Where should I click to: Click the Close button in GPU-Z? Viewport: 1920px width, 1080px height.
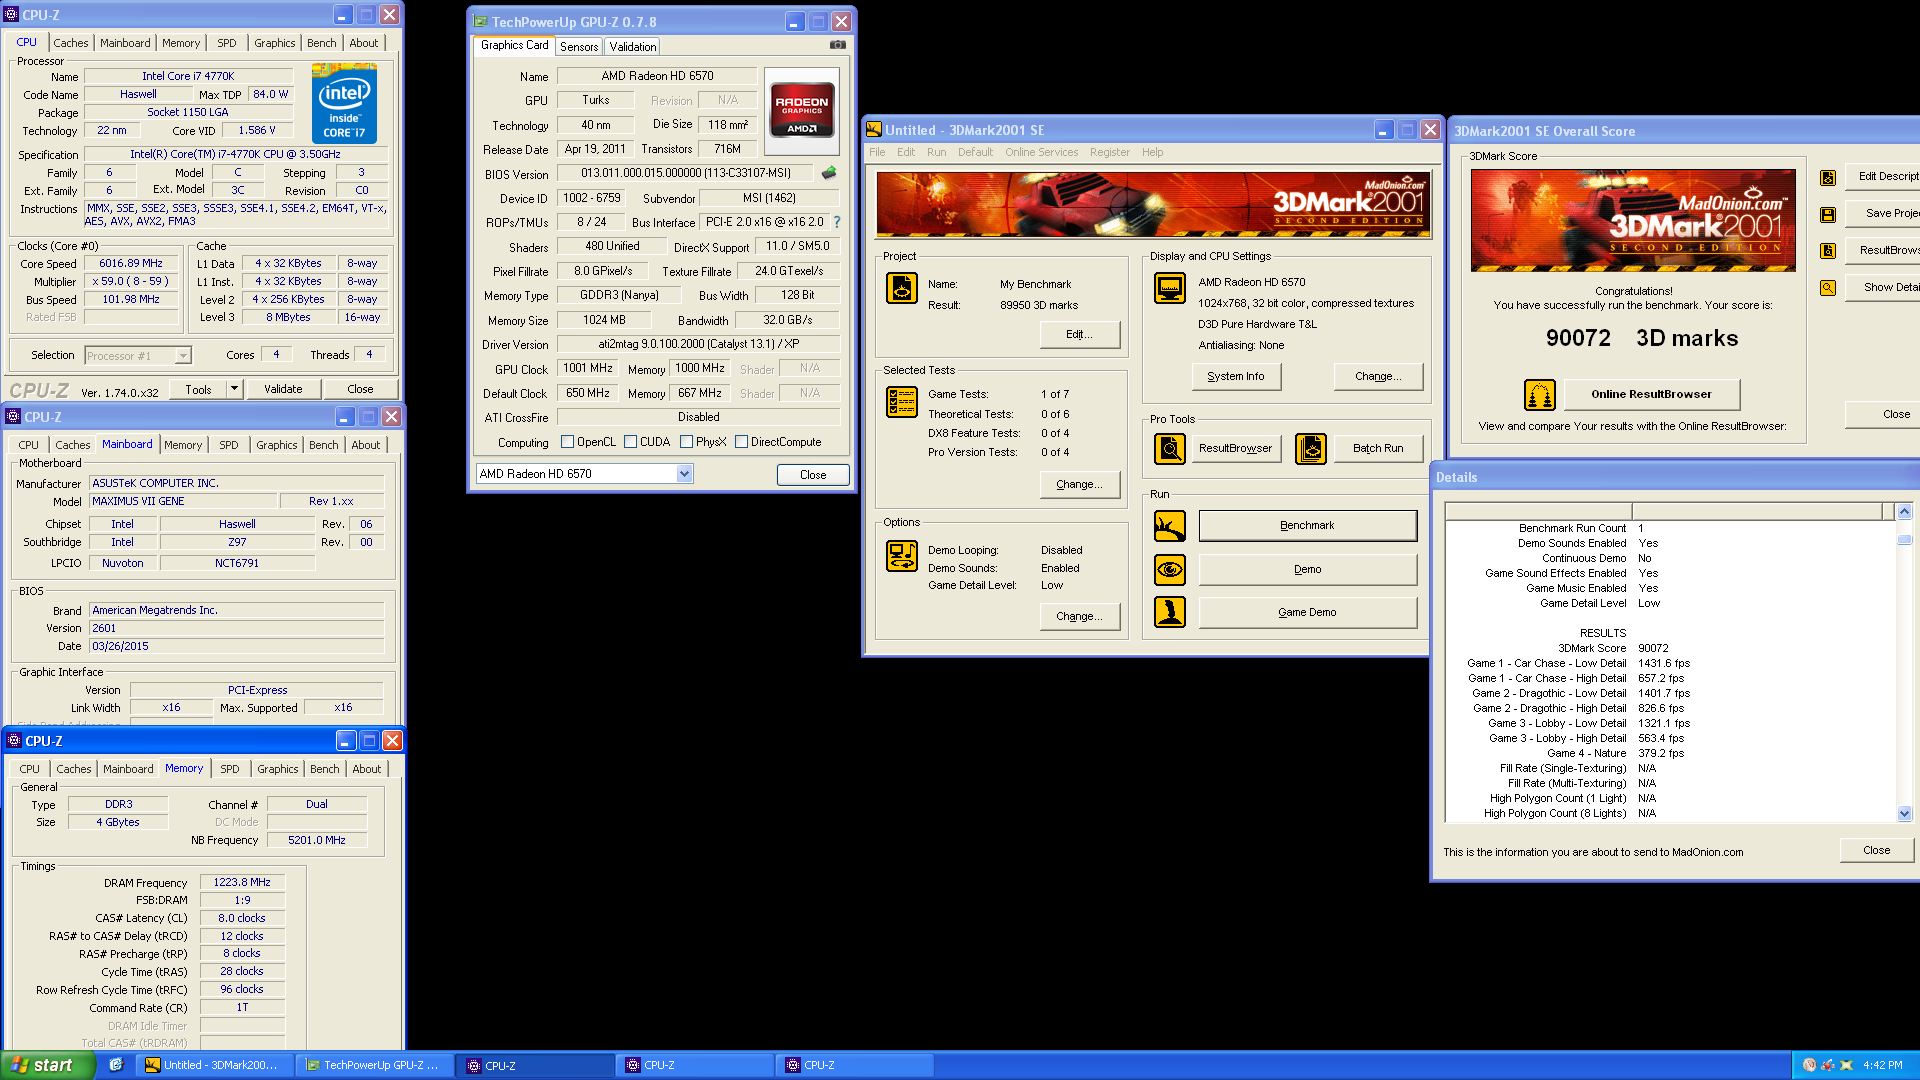pos(813,475)
